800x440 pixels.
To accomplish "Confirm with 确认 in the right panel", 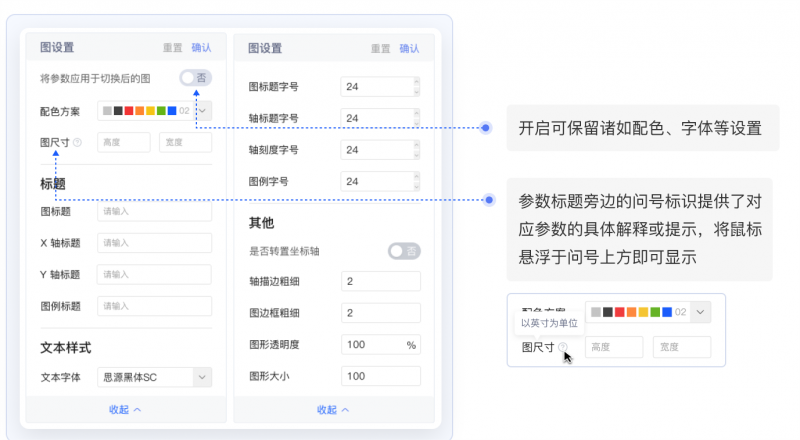I will [409, 47].
